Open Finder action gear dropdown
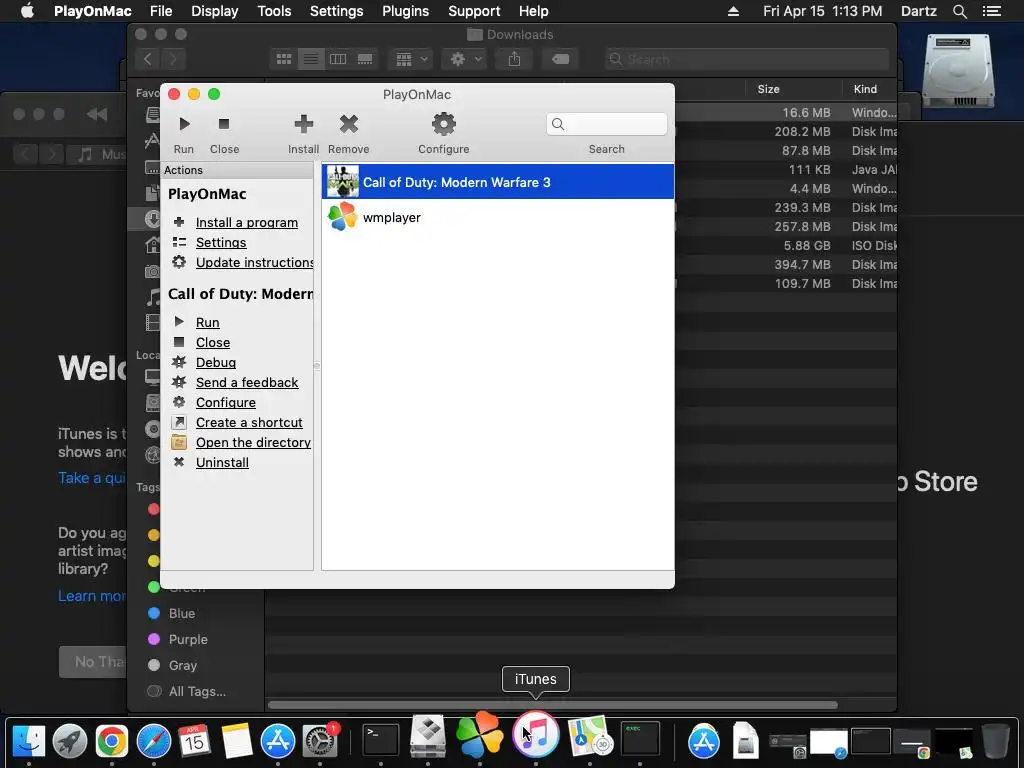 pos(464,59)
